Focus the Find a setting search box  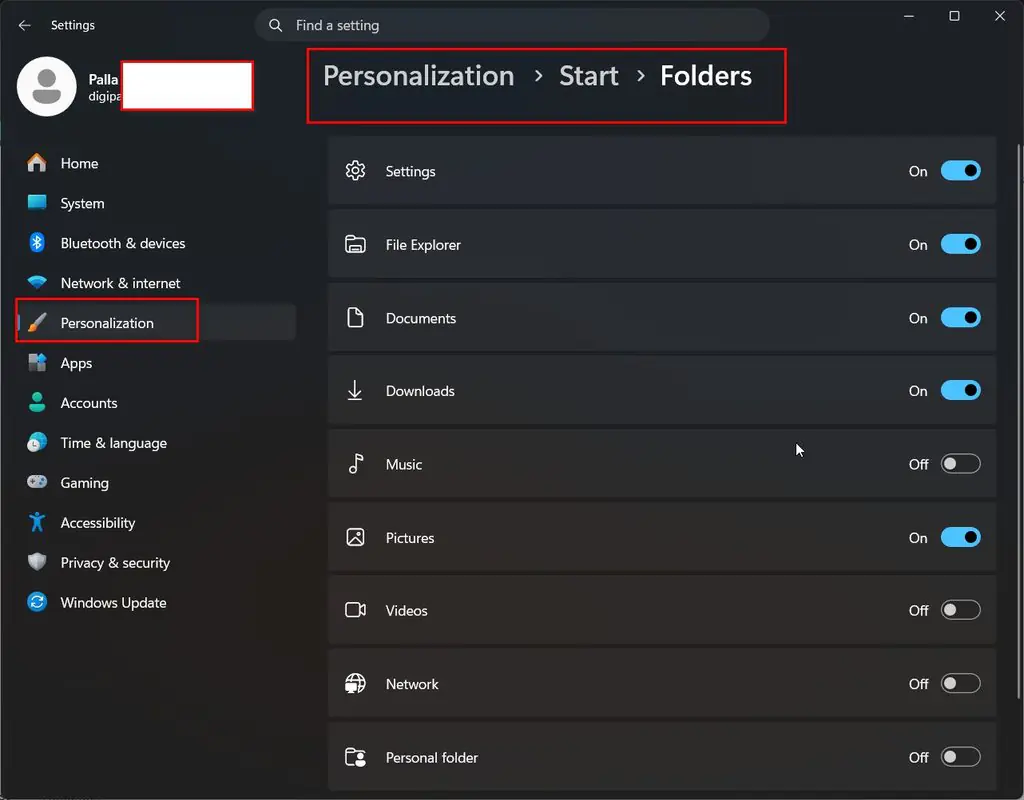[x=512, y=25]
